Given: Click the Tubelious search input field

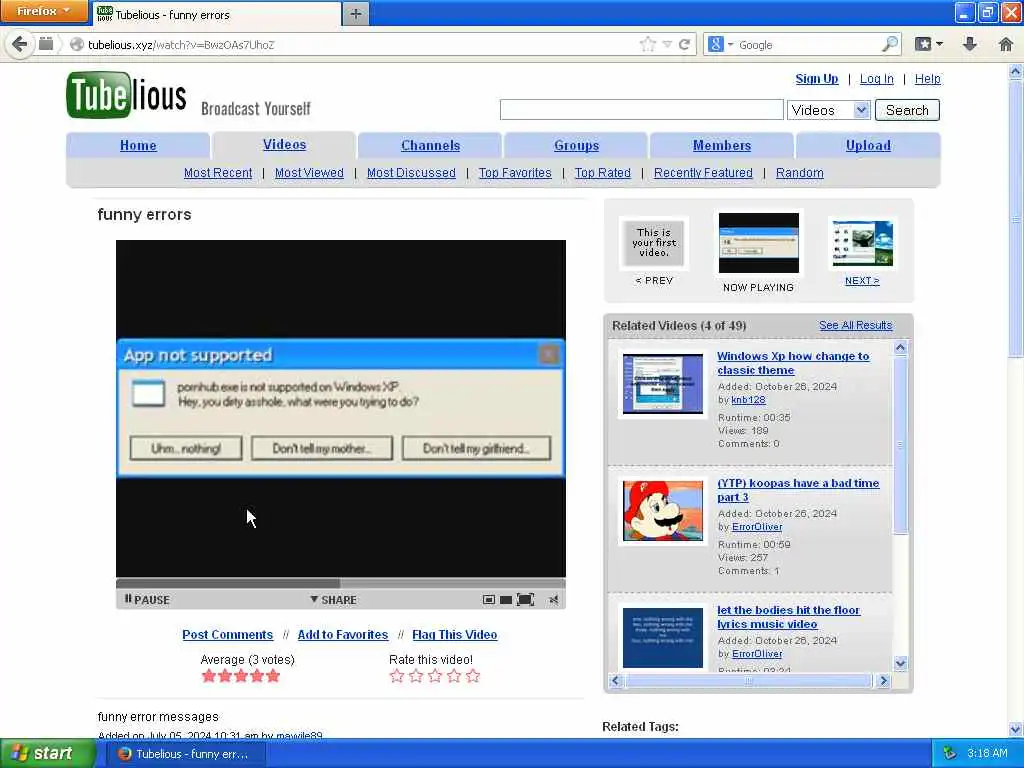Looking at the screenshot, I should (x=641, y=110).
